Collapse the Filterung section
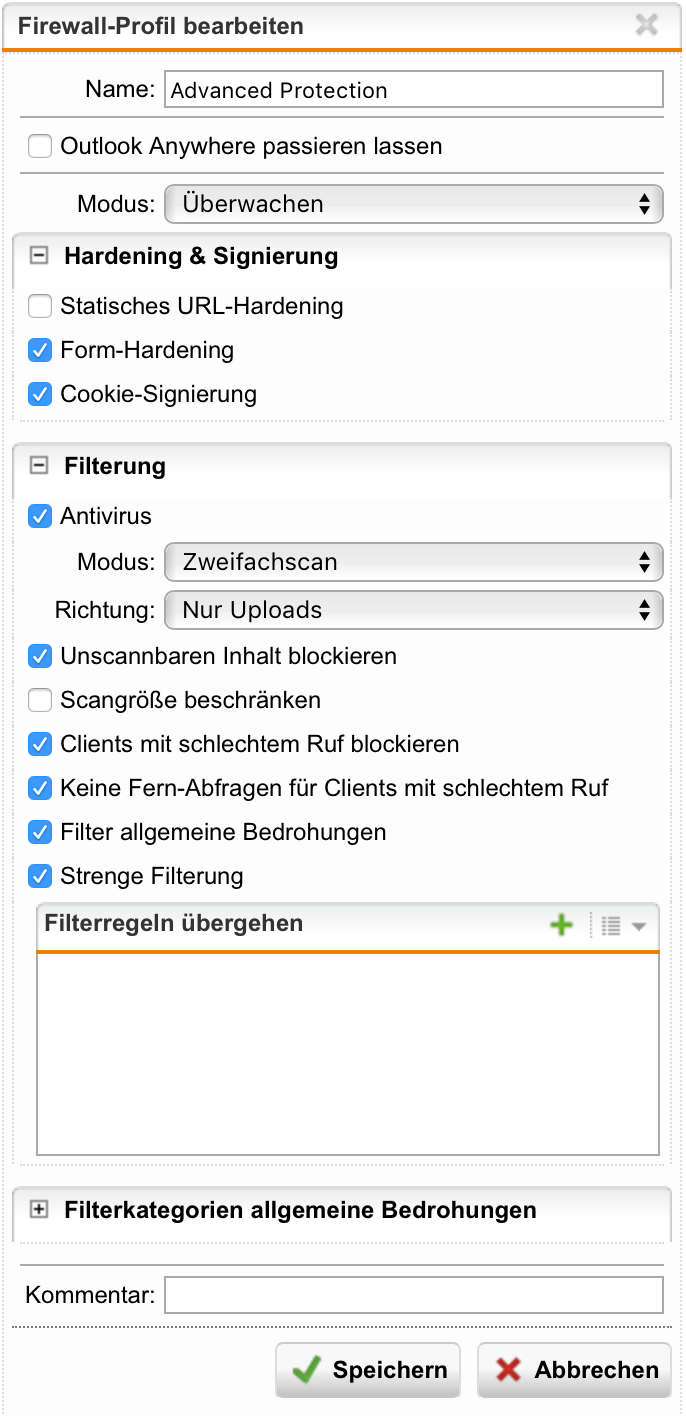This screenshot has height=1416, width=686. pyautogui.click(x=39, y=466)
